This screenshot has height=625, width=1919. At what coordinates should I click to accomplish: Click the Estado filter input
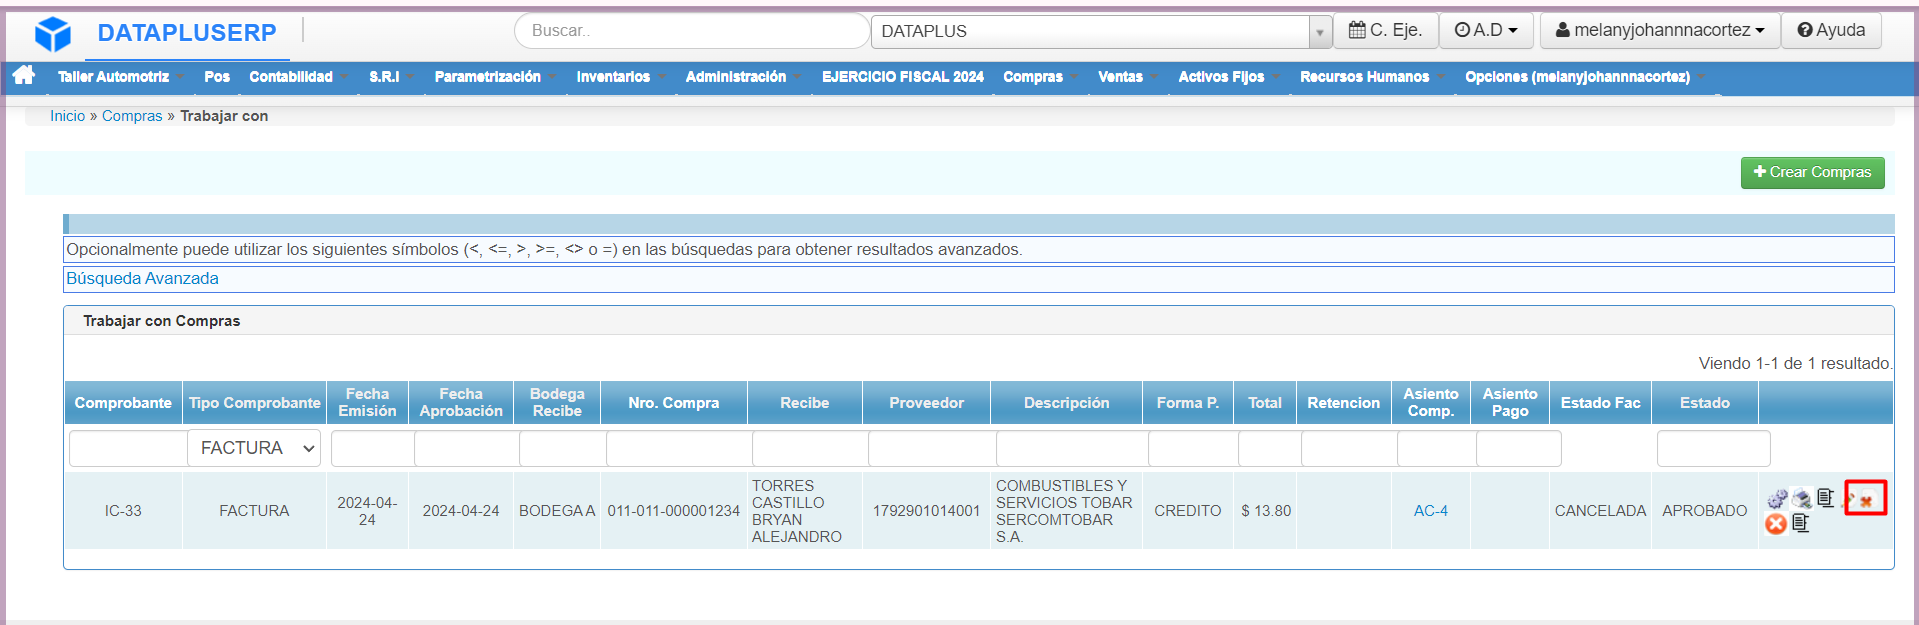tap(1713, 449)
